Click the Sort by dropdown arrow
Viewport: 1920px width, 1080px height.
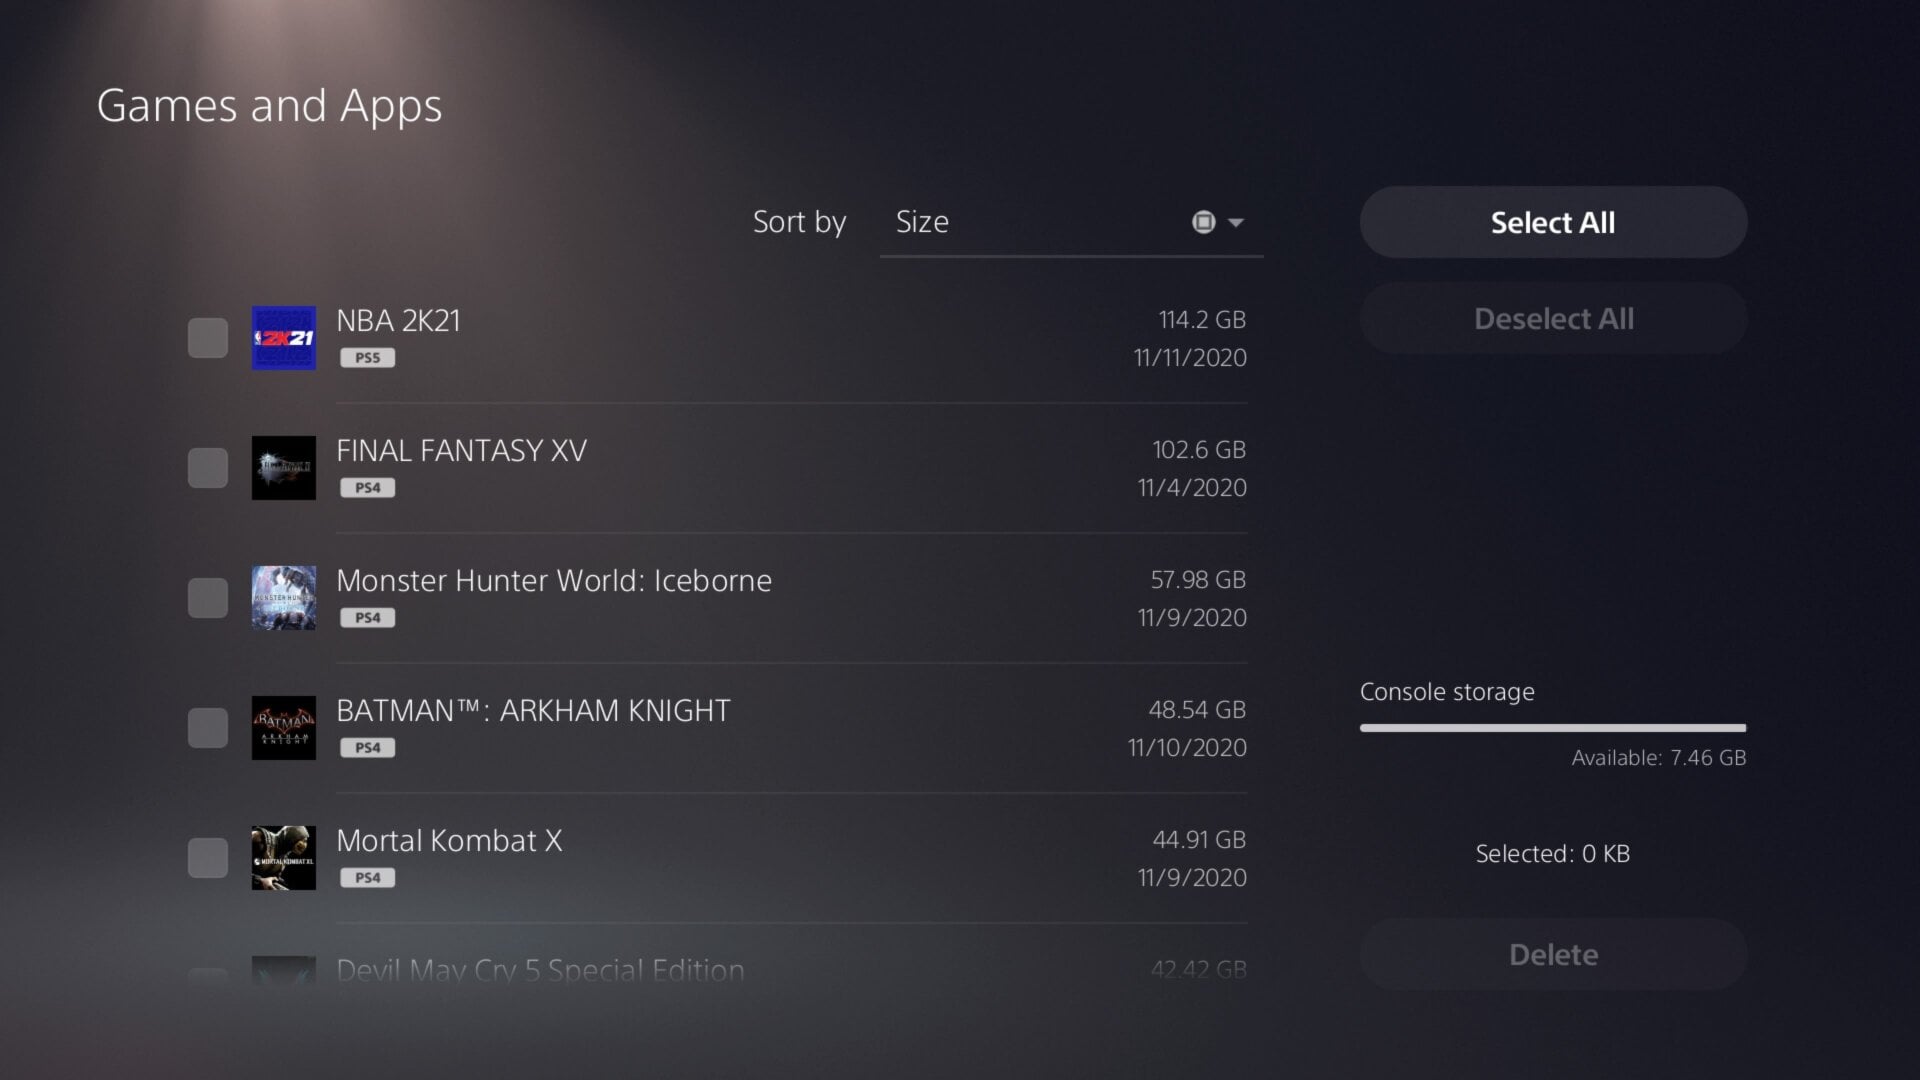[x=1236, y=222]
